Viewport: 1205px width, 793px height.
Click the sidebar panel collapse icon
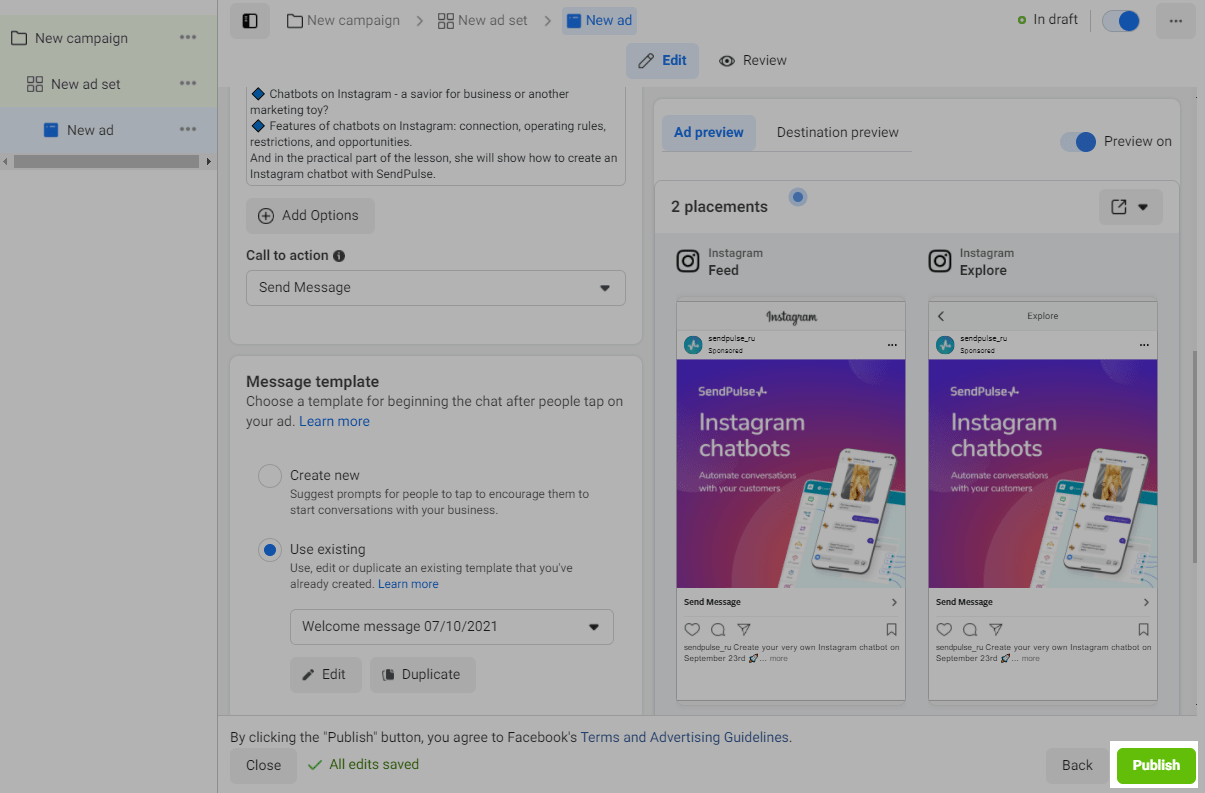[250, 21]
